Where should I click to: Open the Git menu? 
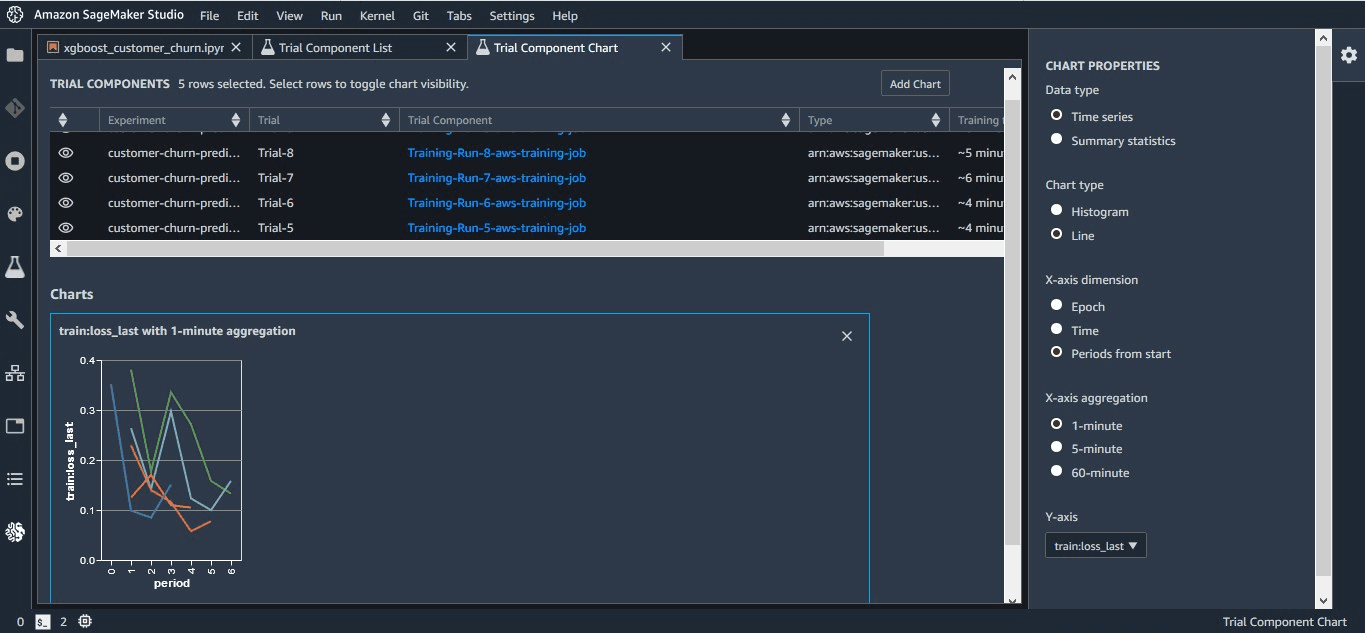point(421,16)
